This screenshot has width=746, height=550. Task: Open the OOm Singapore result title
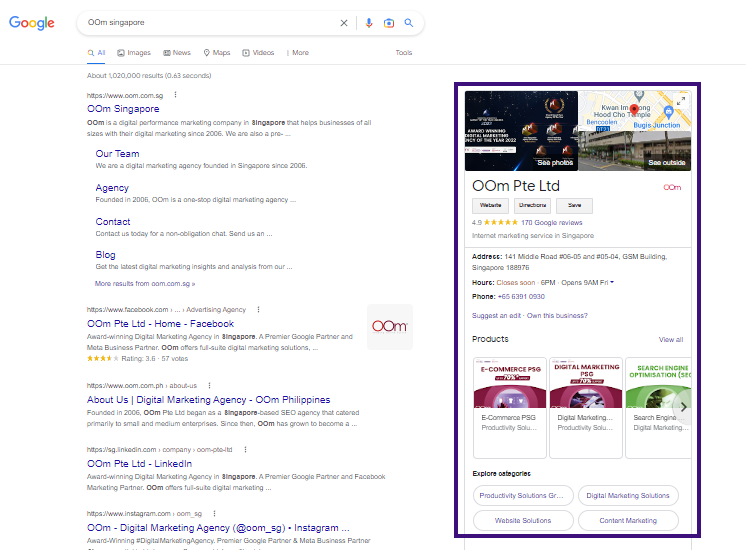(123, 109)
